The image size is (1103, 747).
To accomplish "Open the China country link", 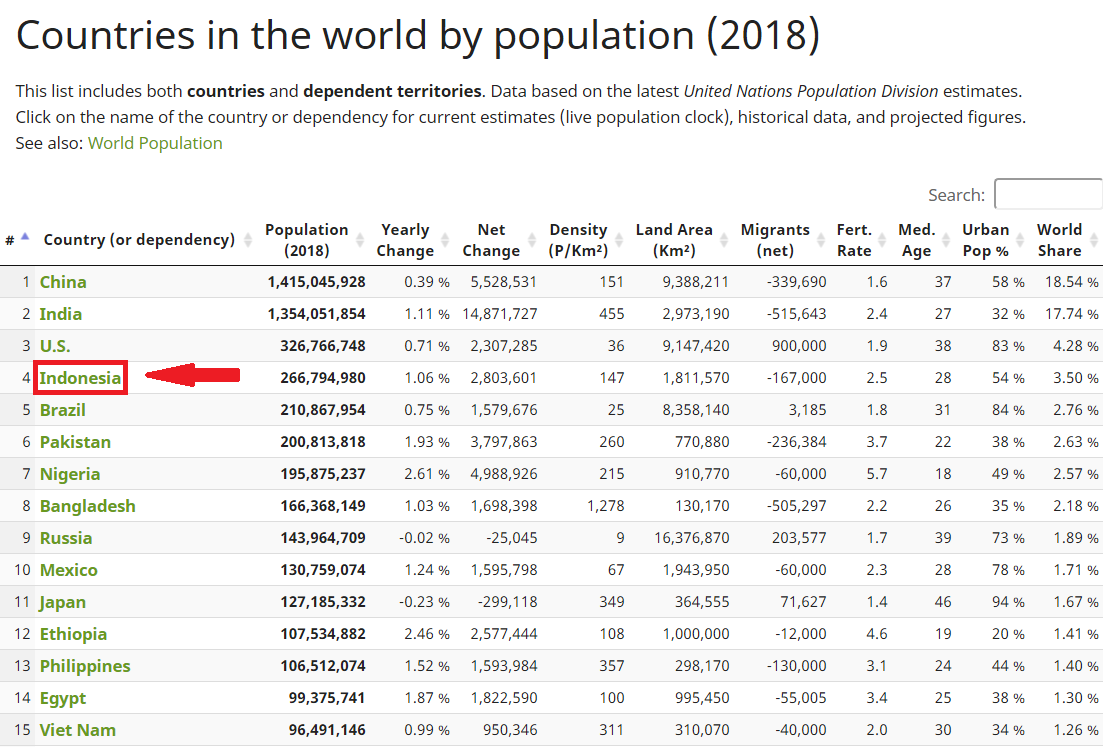I will [x=63, y=282].
